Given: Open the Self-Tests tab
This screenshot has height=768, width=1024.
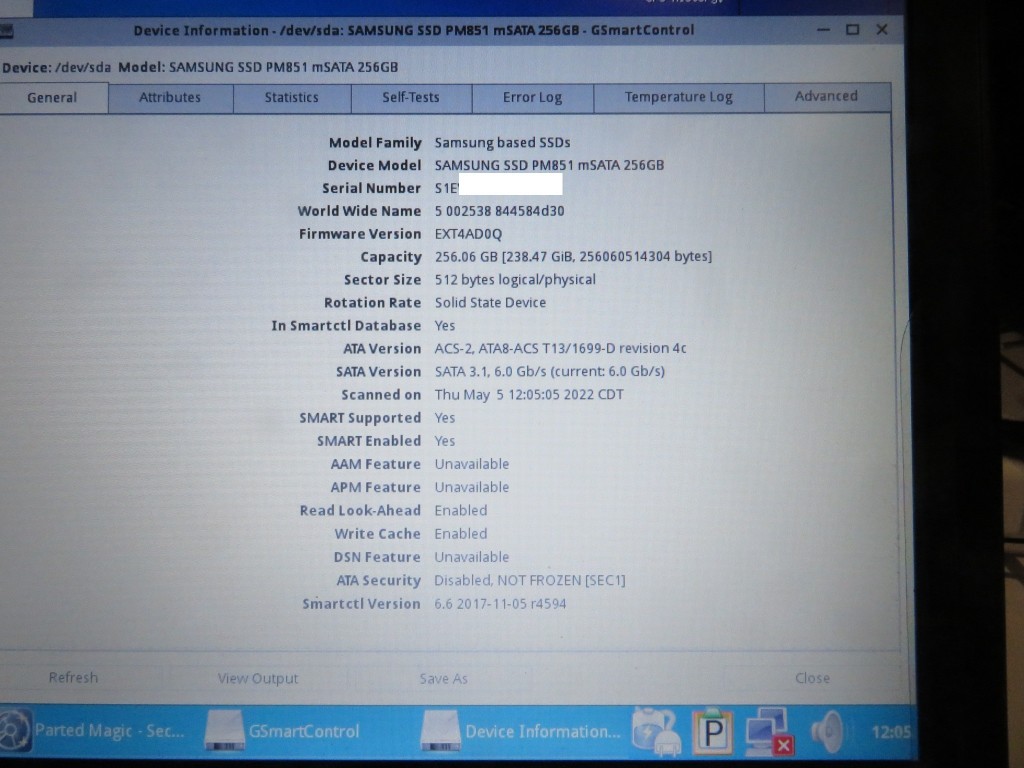Looking at the screenshot, I should [411, 98].
